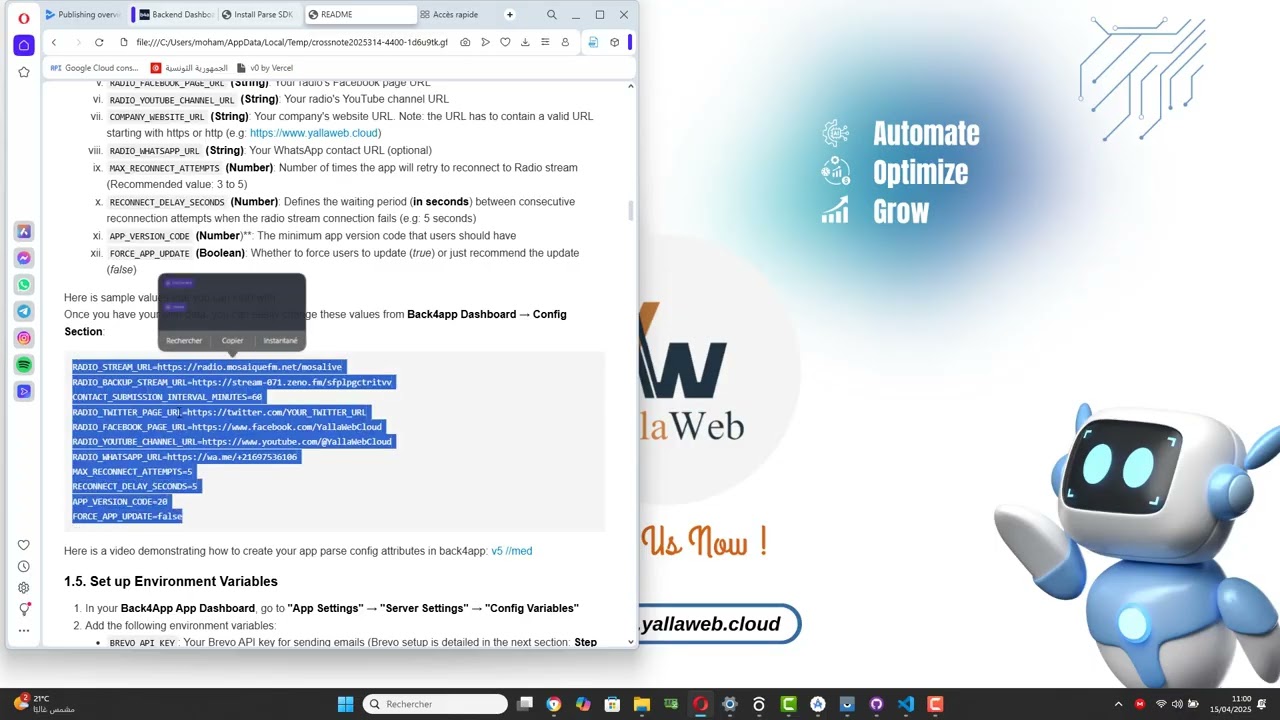This screenshot has width=1280, height=720.
Task: Open Spotify in Opera sidebar
Action: pyautogui.click(x=24, y=365)
